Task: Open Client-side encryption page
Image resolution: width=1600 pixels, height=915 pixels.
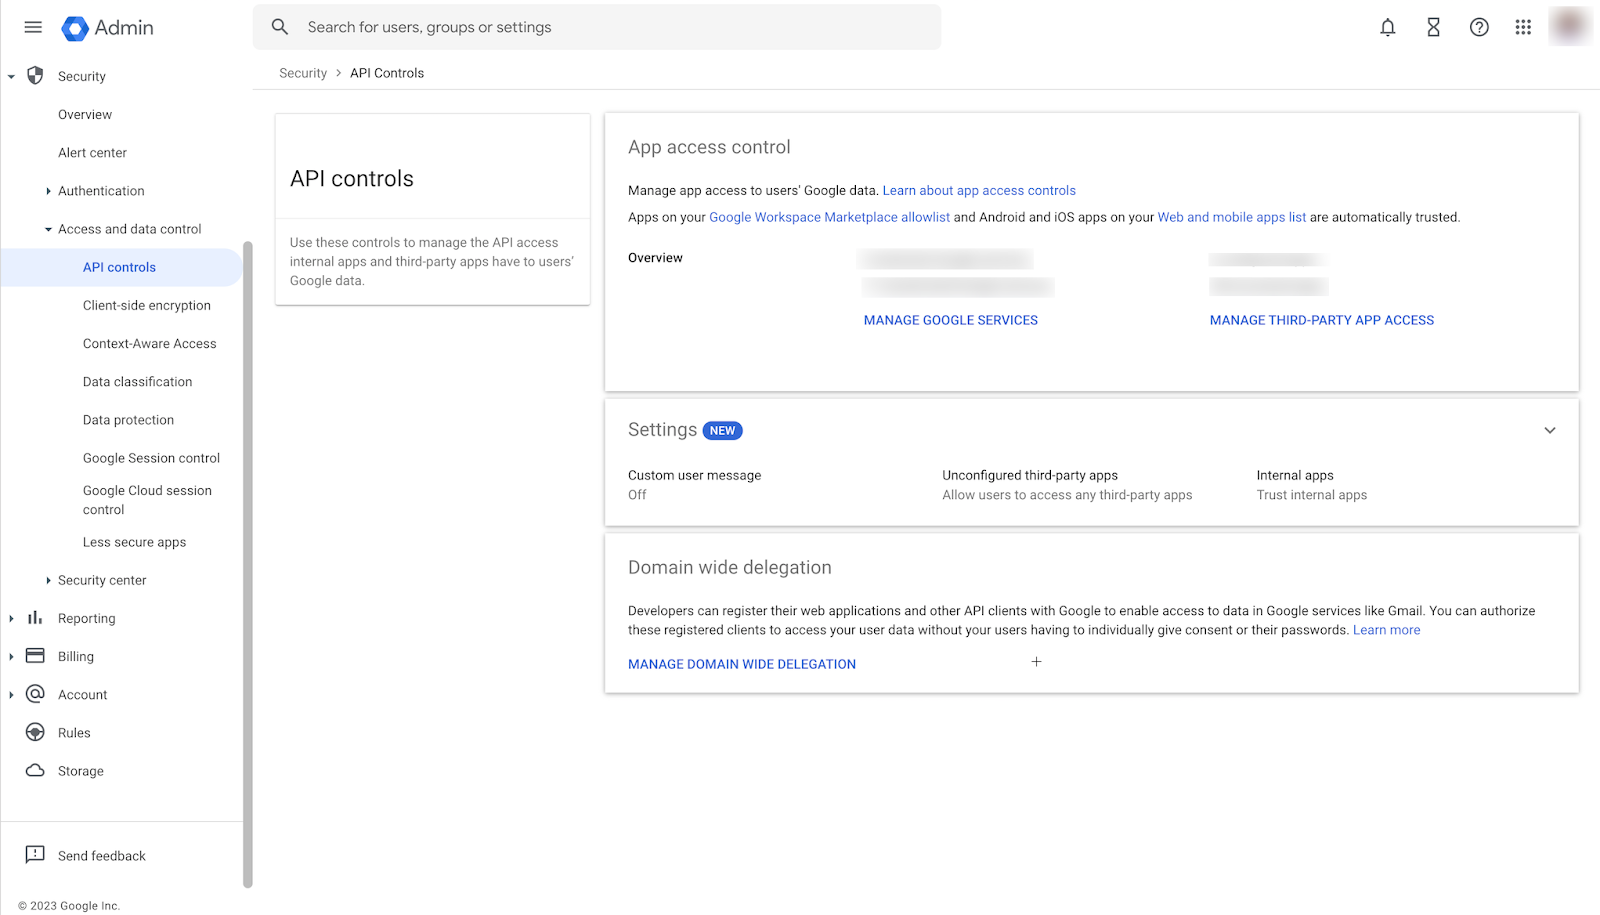Action: tap(147, 306)
